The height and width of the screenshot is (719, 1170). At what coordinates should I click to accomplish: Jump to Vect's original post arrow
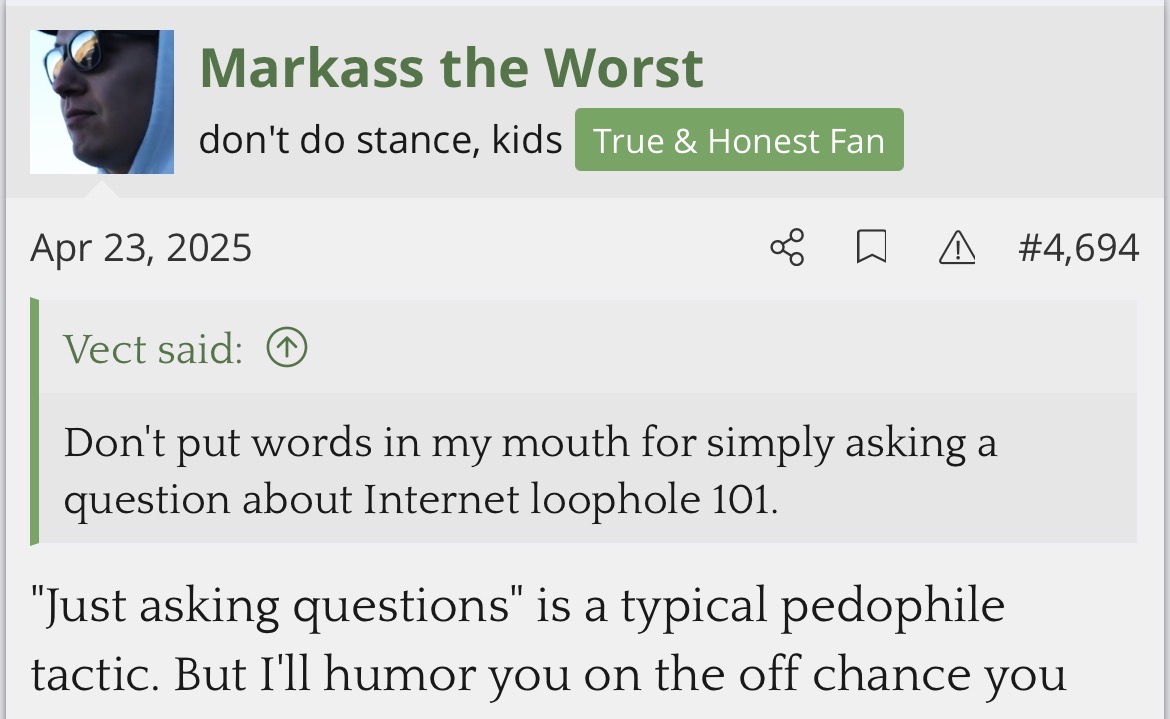pyautogui.click(x=287, y=348)
